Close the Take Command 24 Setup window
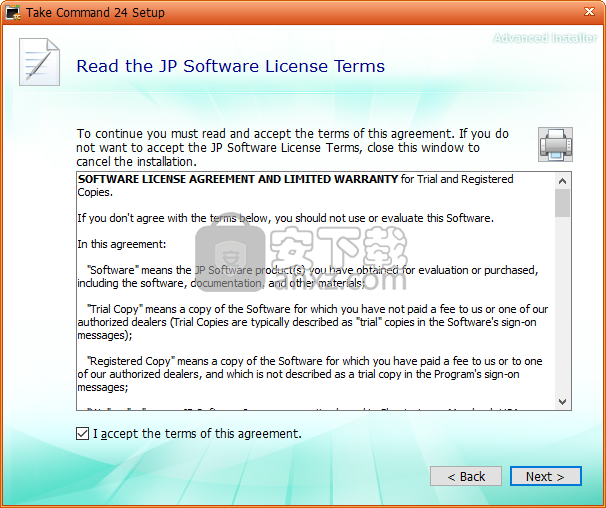606x508 pixels. pos(589,12)
